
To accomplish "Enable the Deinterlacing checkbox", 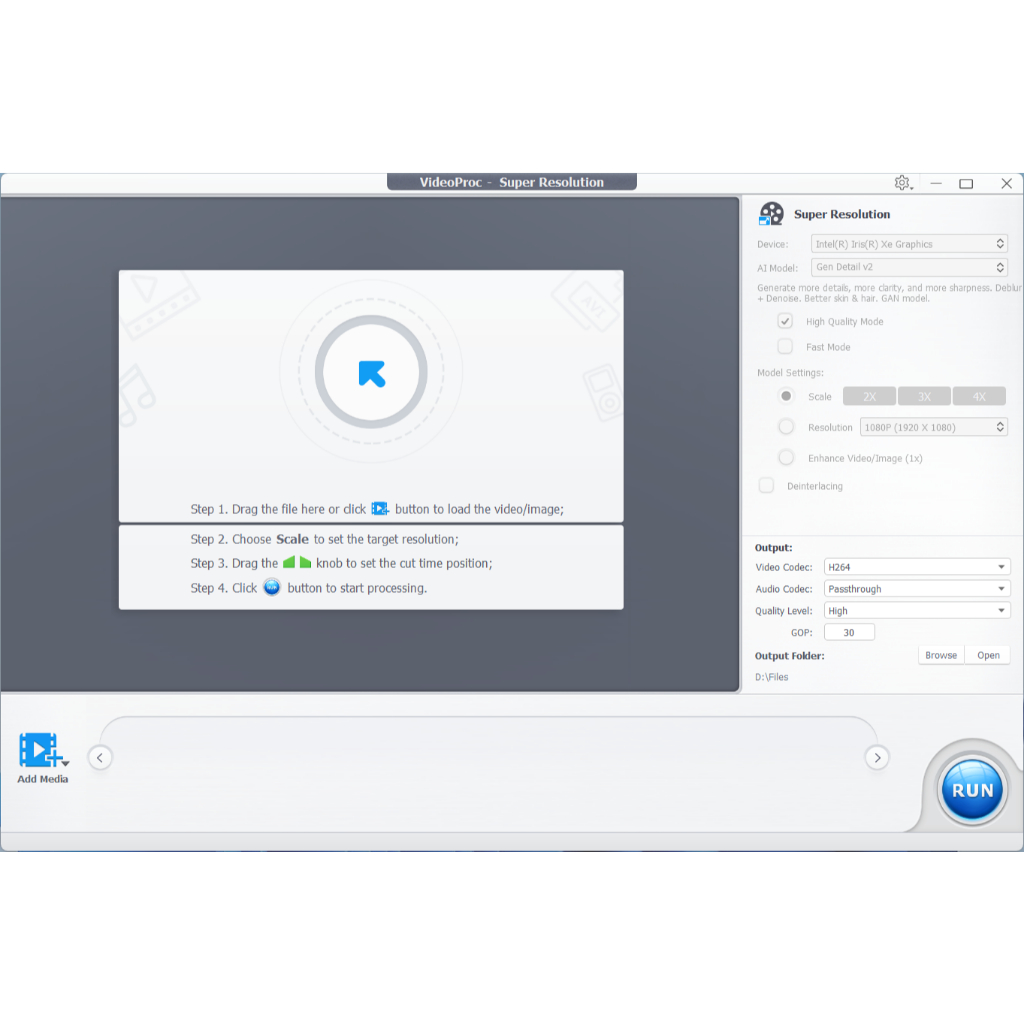I will (x=766, y=486).
